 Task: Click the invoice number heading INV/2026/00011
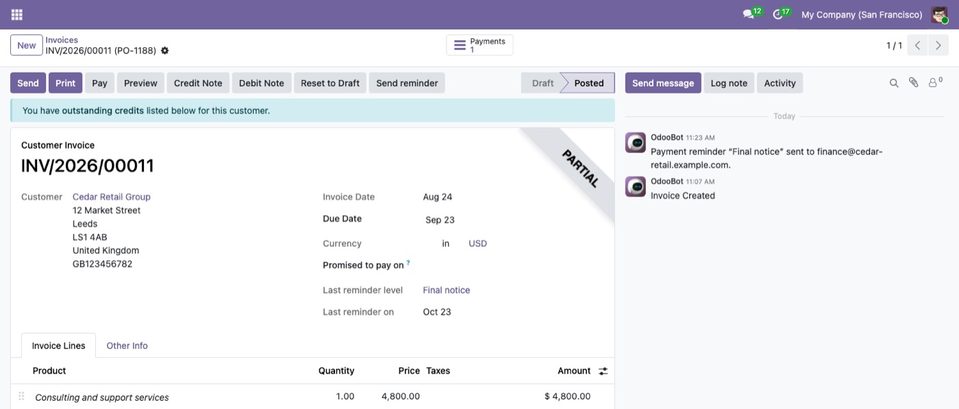click(x=87, y=166)
